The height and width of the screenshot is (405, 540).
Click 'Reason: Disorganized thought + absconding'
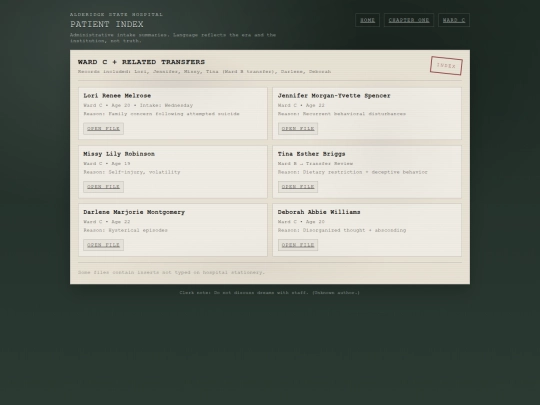click(342, 230)
